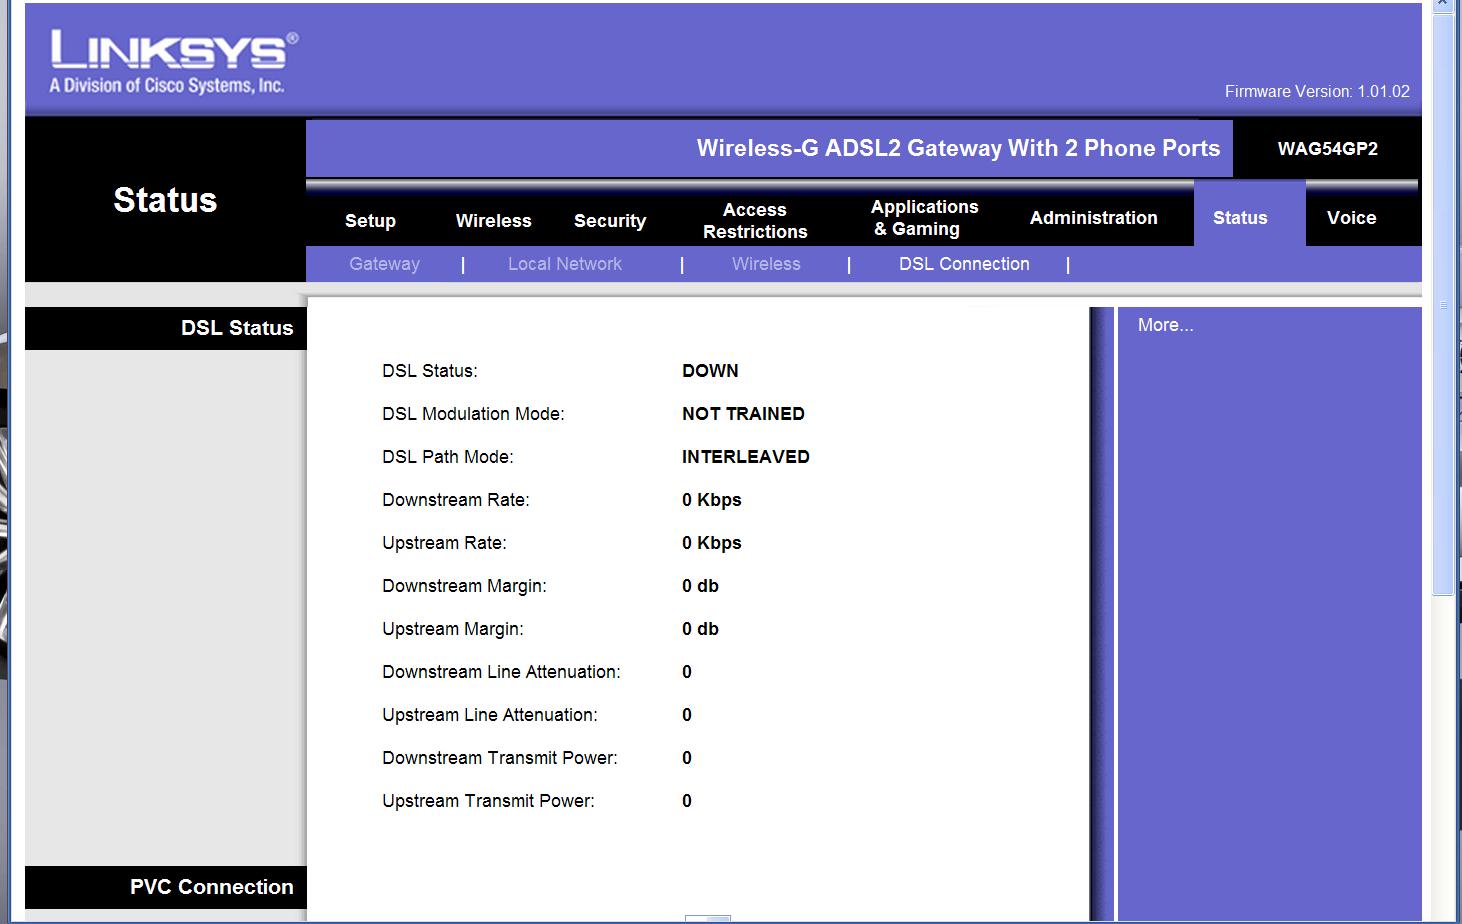Open the Gateway status sub-tab
Image resolution: width=1462 pixels, height=924 pixels.
tap(384, 264)
